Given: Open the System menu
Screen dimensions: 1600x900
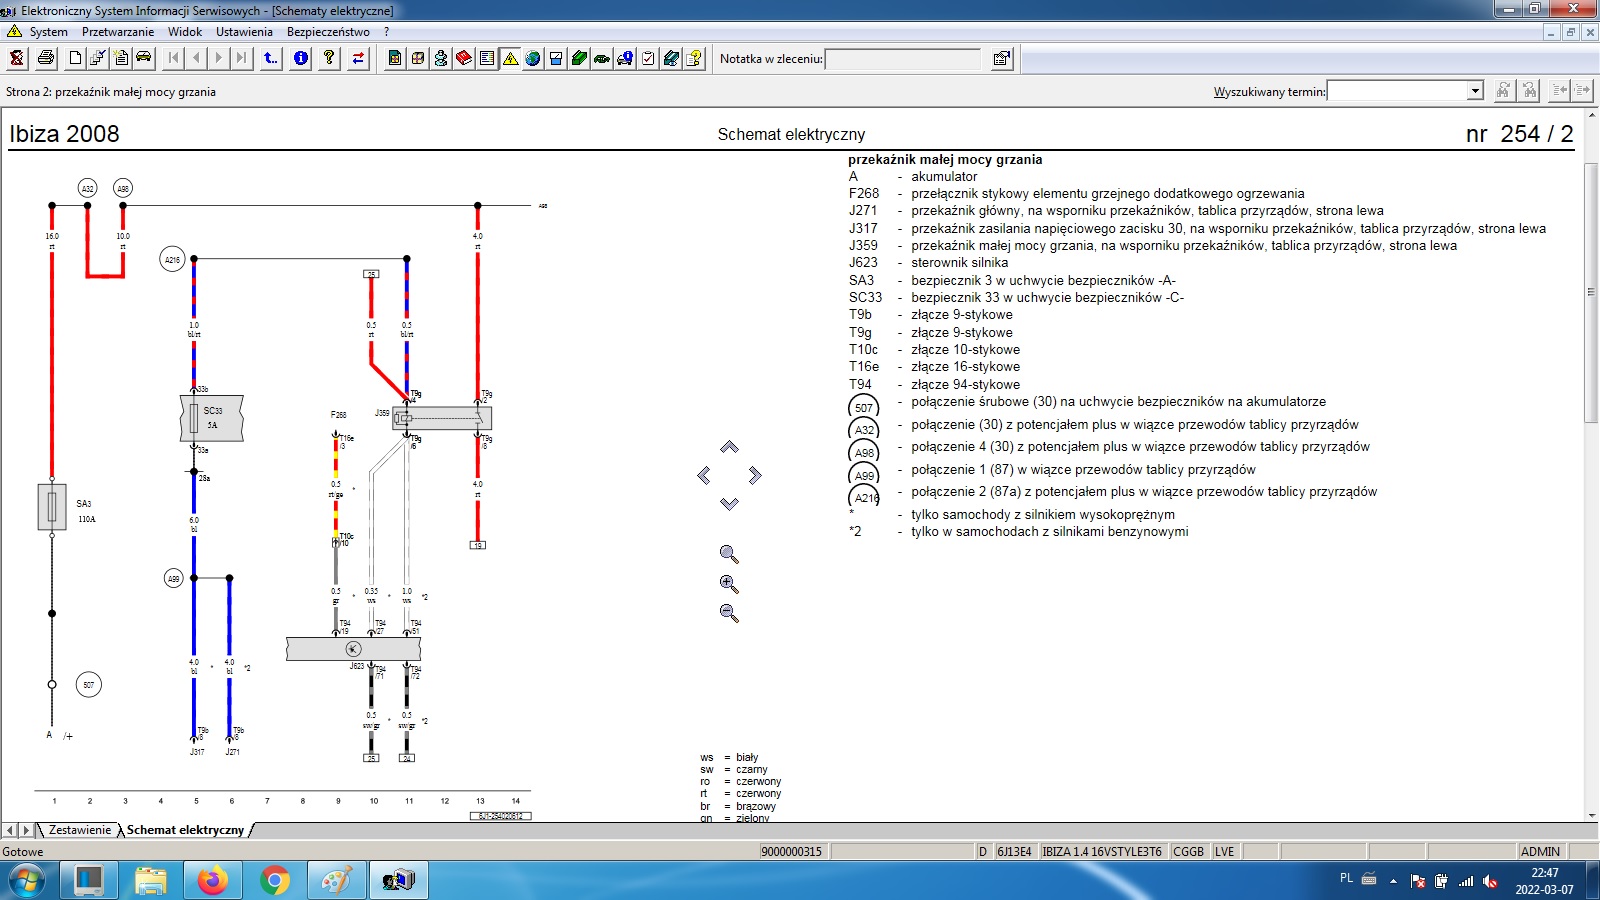Looking at the screenshot, I should (x=49, y=32).
